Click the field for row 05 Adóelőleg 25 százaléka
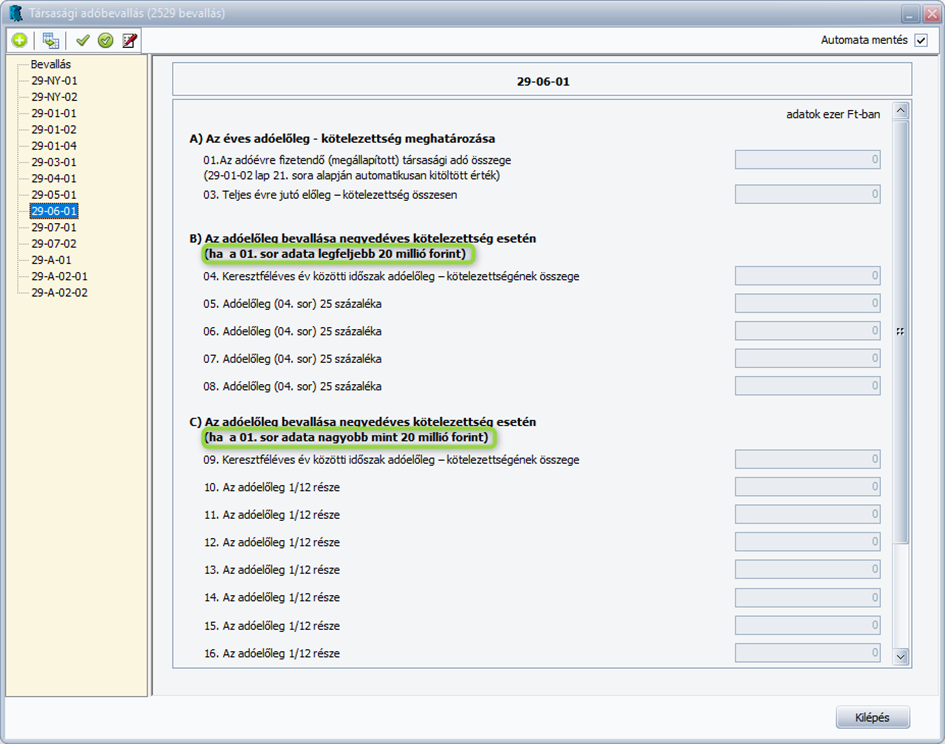The height and width of the screenshot is (744, 945). [x=808, y=303]
